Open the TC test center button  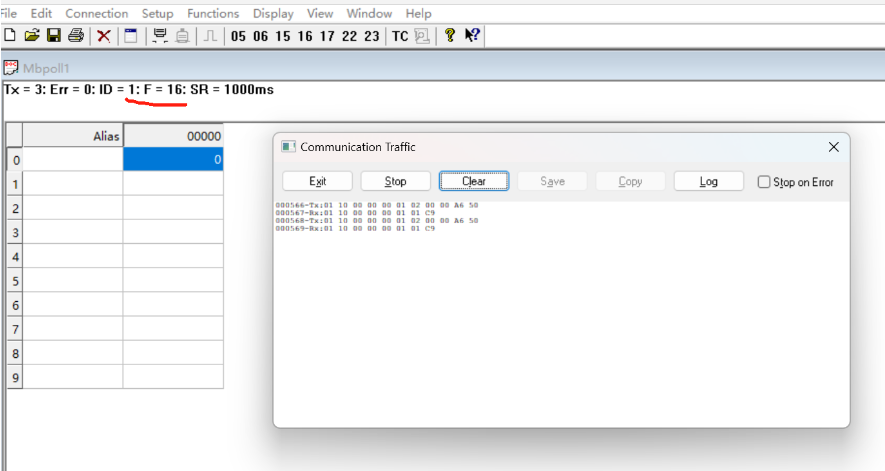click(400, 36)
